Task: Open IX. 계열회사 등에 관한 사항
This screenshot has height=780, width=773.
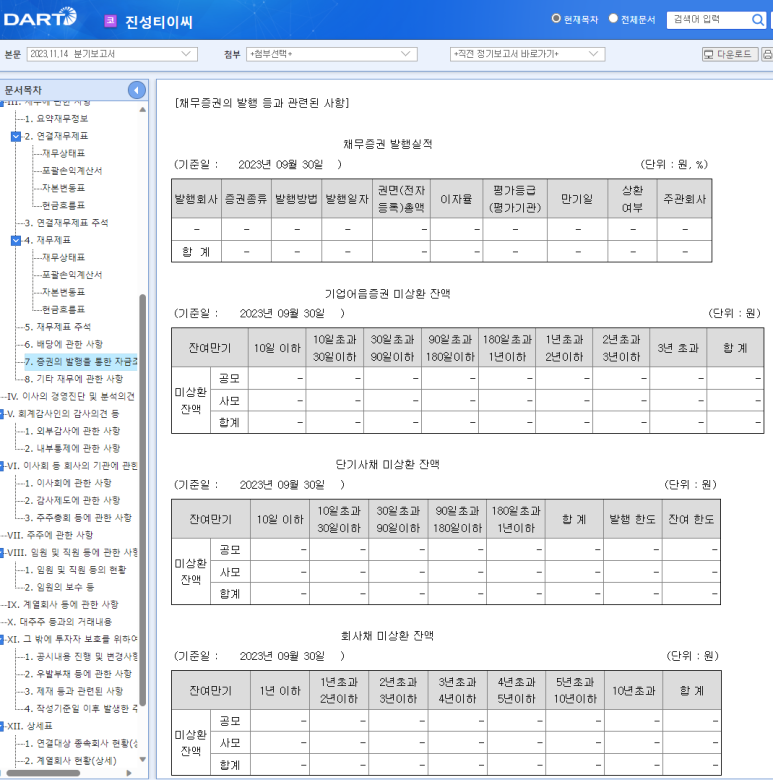Action: coord(63,604)
